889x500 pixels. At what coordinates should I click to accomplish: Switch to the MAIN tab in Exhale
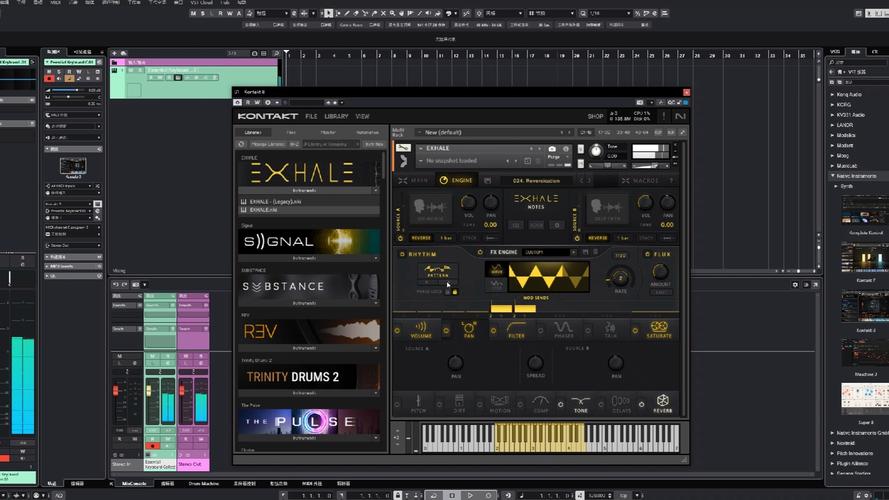coord(414,180)
